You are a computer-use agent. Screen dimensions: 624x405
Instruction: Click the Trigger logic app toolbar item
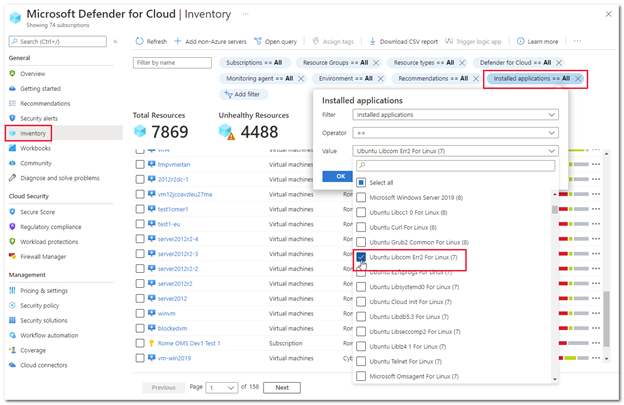pos(473,41)
